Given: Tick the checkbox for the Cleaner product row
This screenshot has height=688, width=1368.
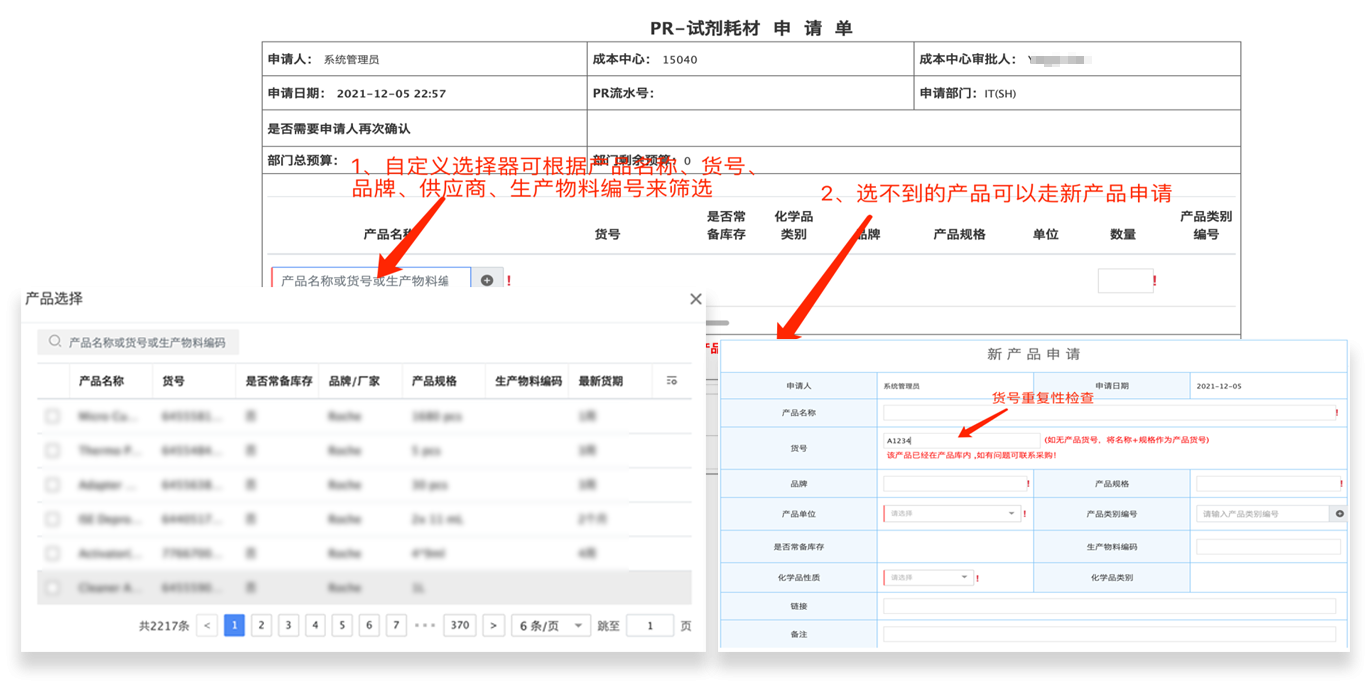Looking at the screenshot, I should tap(53, 588).
